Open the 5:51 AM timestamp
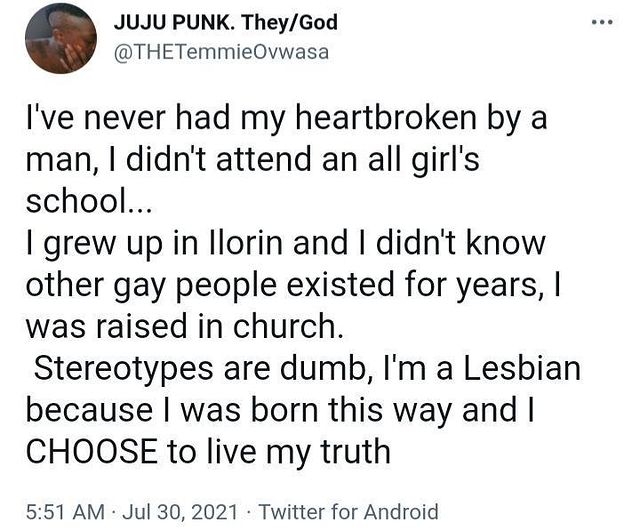 click(x=65, y=511)
